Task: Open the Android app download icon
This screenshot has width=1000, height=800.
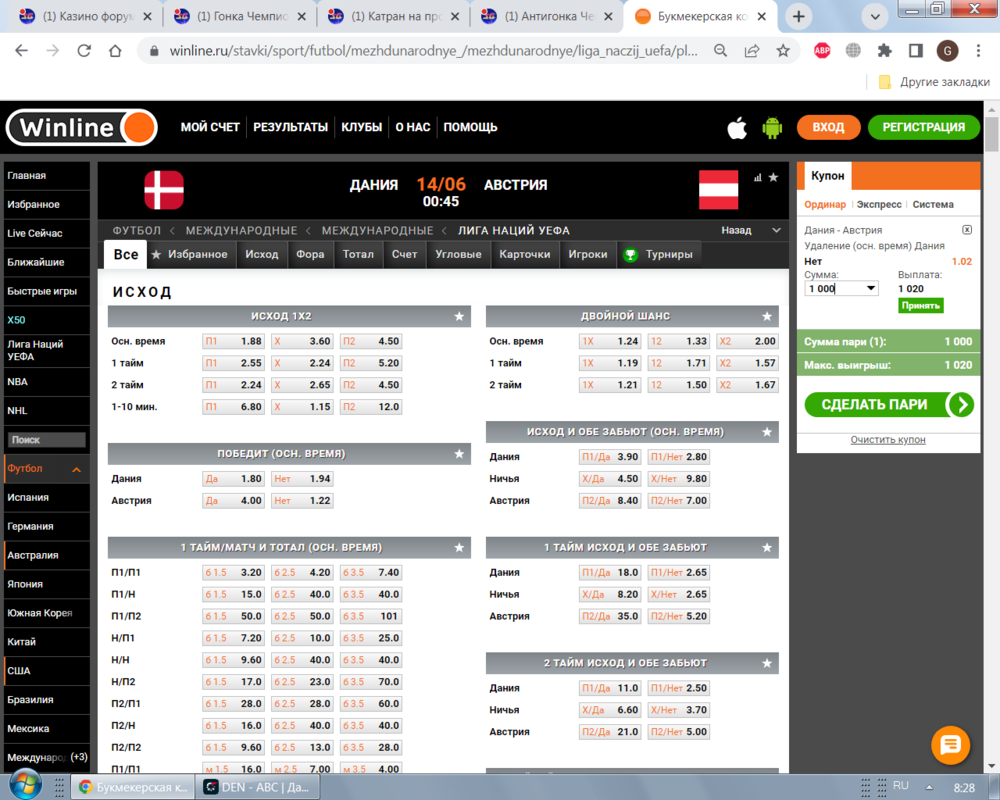Action: coord(772,128)
